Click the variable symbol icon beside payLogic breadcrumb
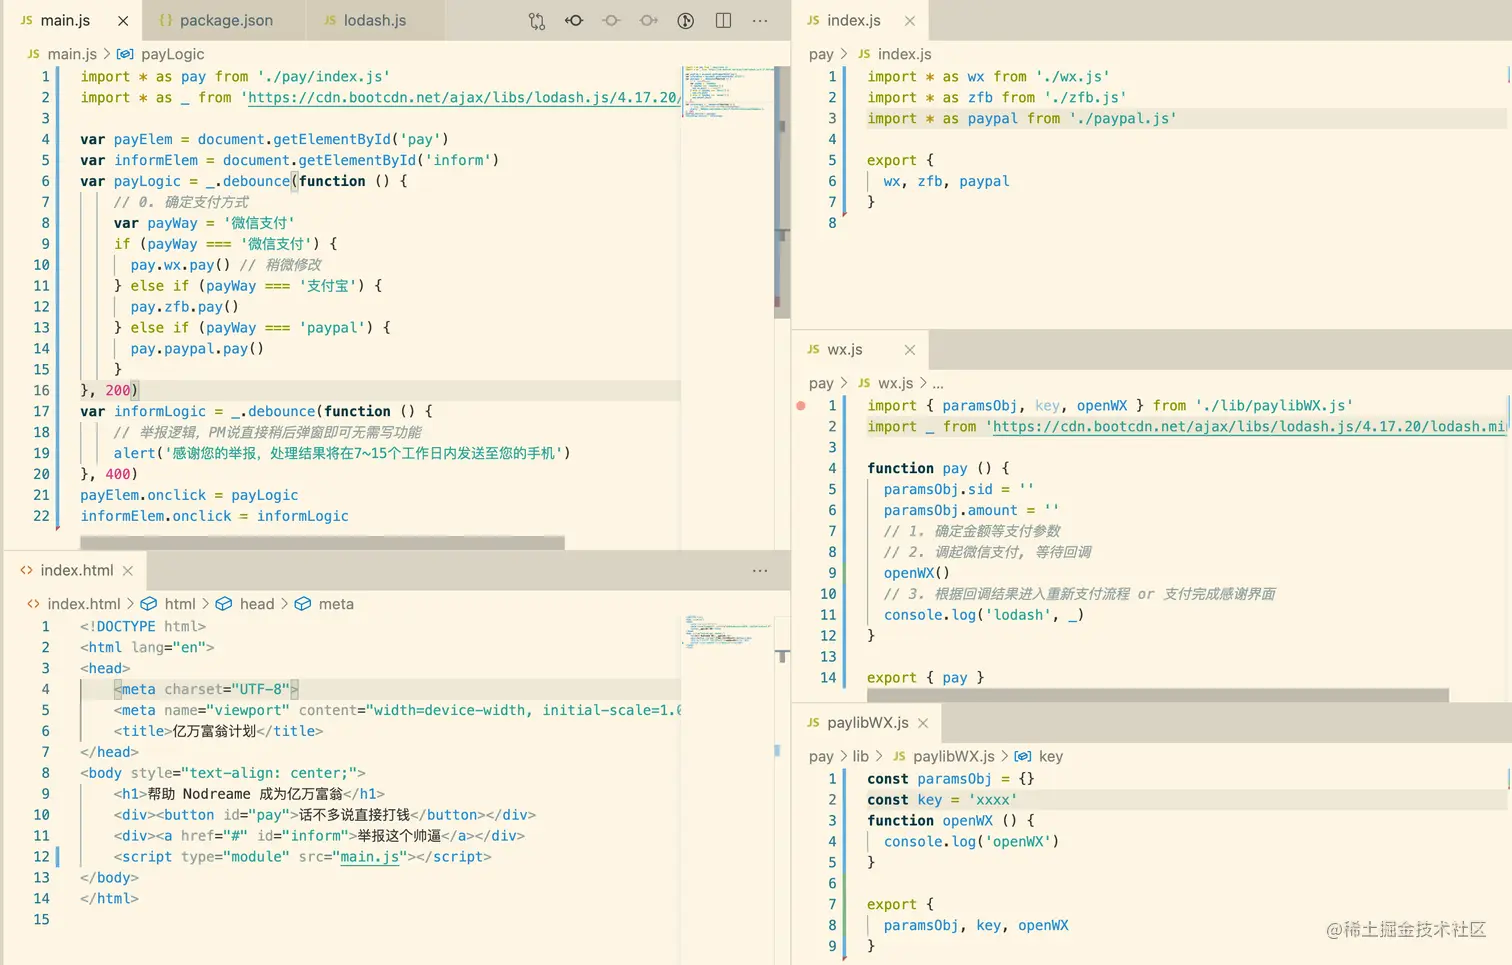 click(125, 54)
